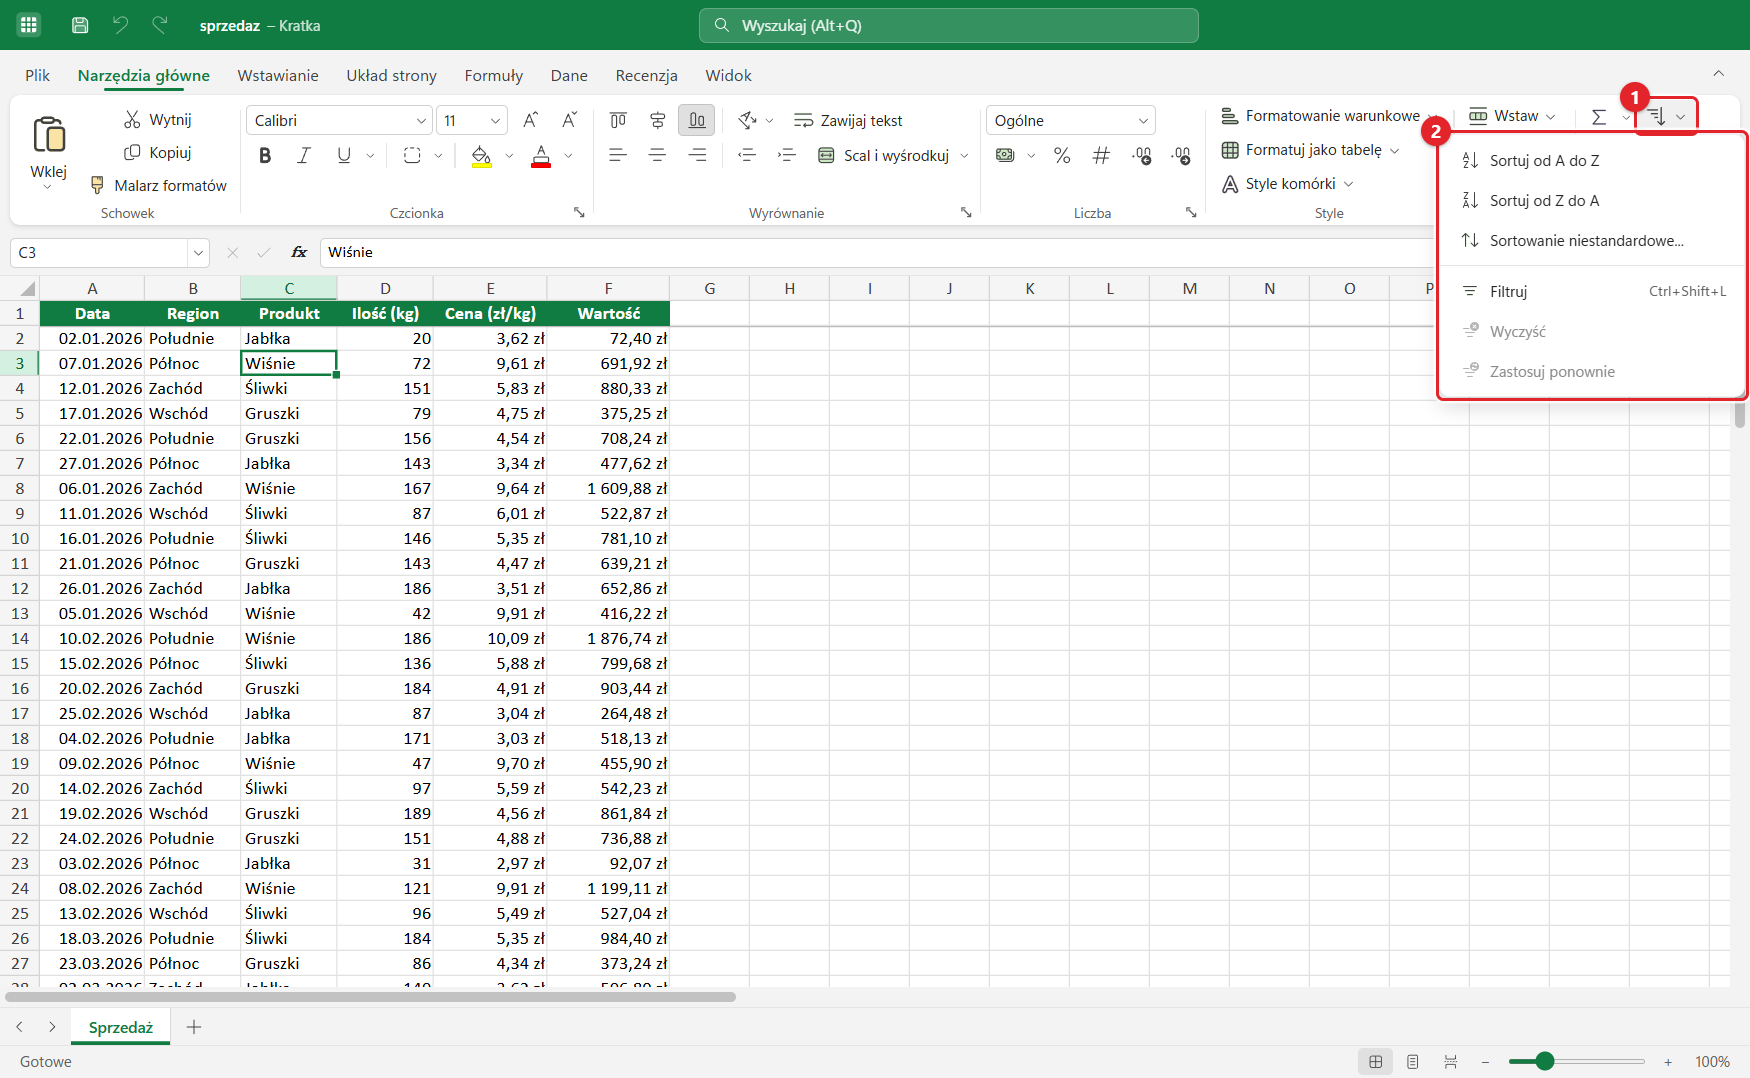Add a new sheet with plus button
The height and width of the screenshot is (1078, 1750).
coord(194,1027)
